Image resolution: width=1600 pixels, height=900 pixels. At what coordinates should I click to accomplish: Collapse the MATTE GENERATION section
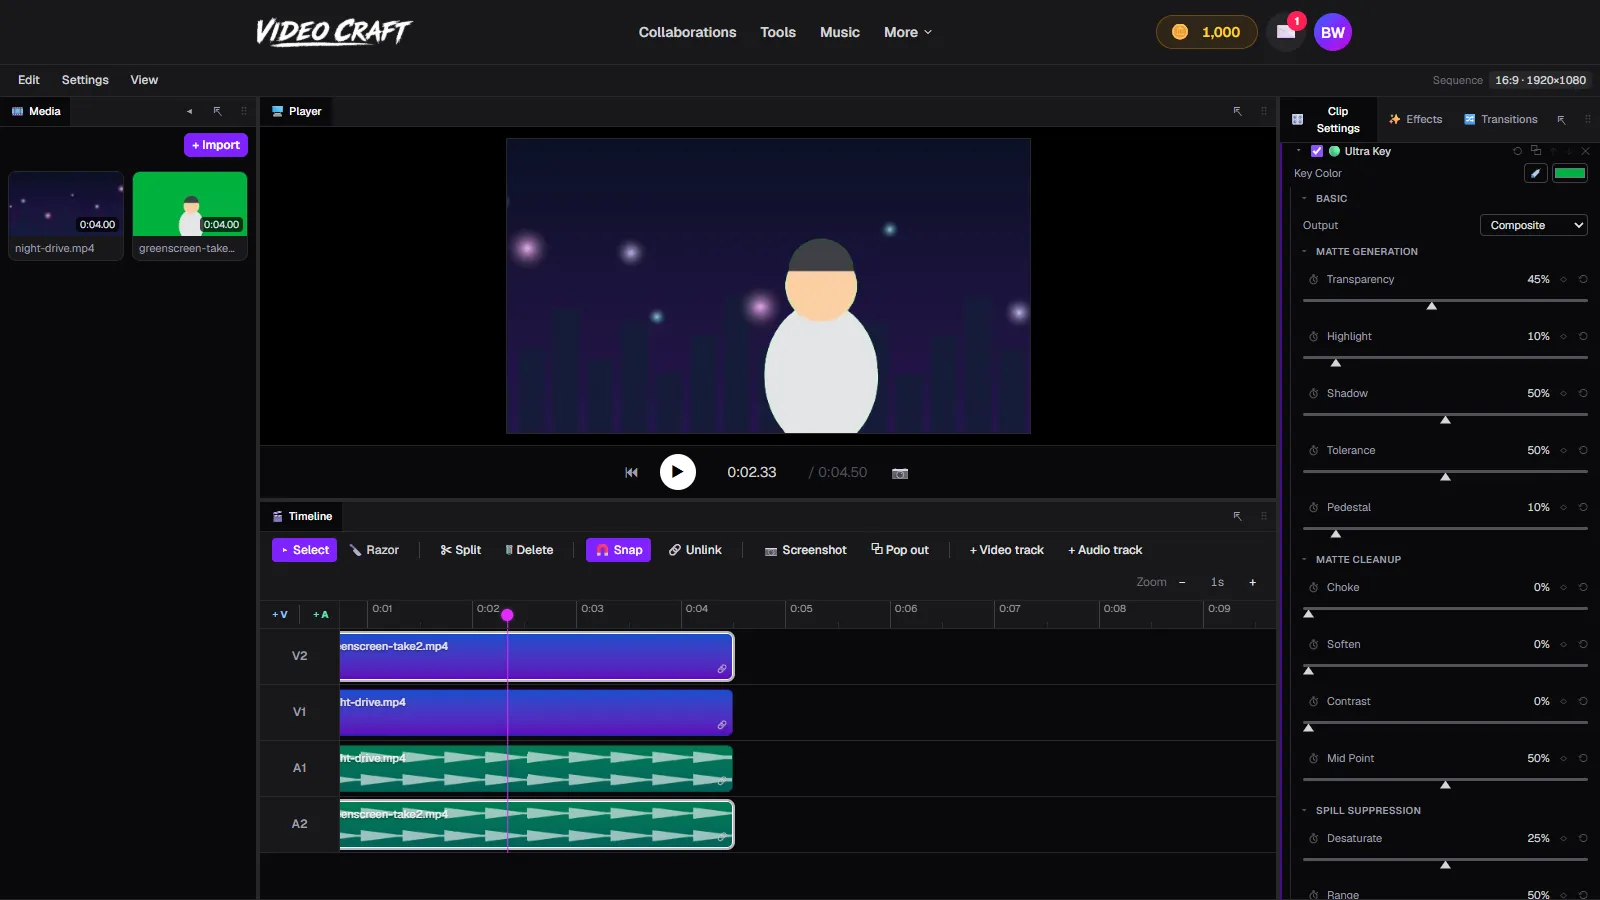tap(1305, 252)
